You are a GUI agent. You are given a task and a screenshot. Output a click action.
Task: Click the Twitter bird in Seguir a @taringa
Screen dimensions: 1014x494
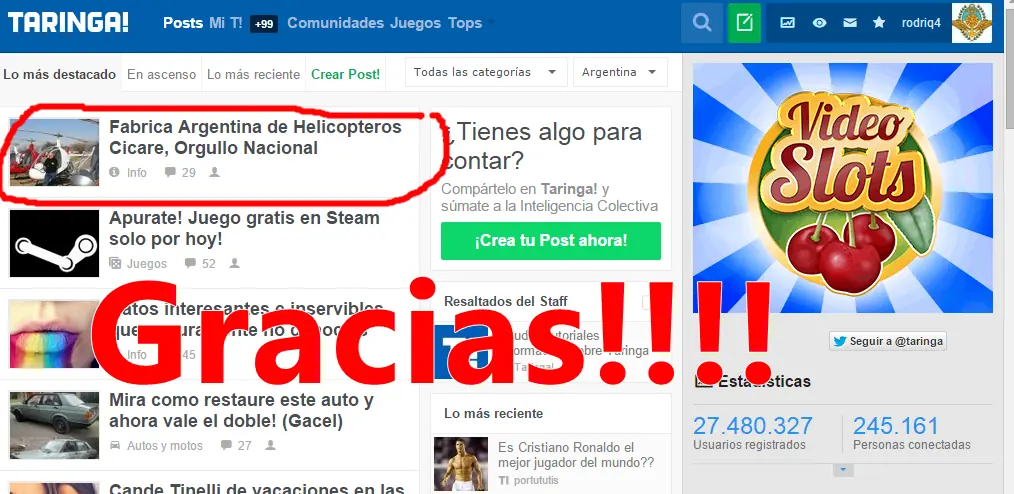click(x=839, y=341)
